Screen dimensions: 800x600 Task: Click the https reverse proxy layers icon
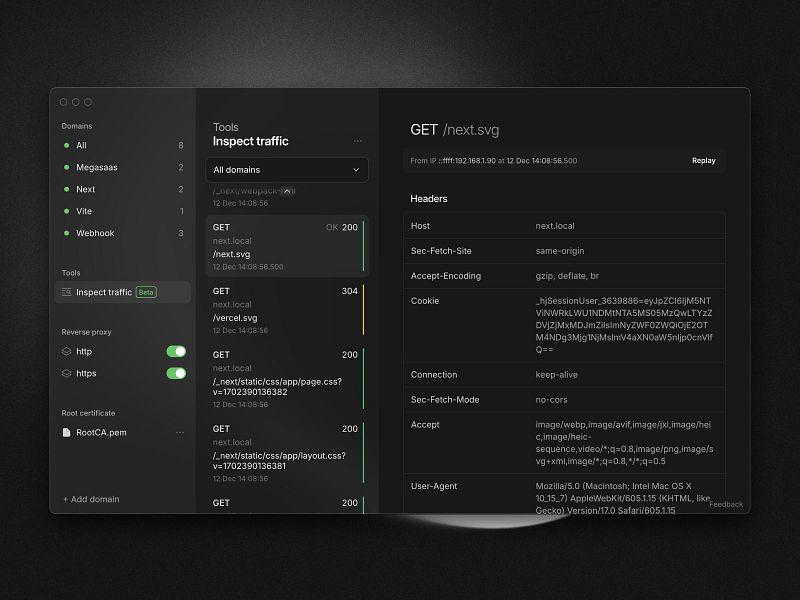[x=66, y=373]
